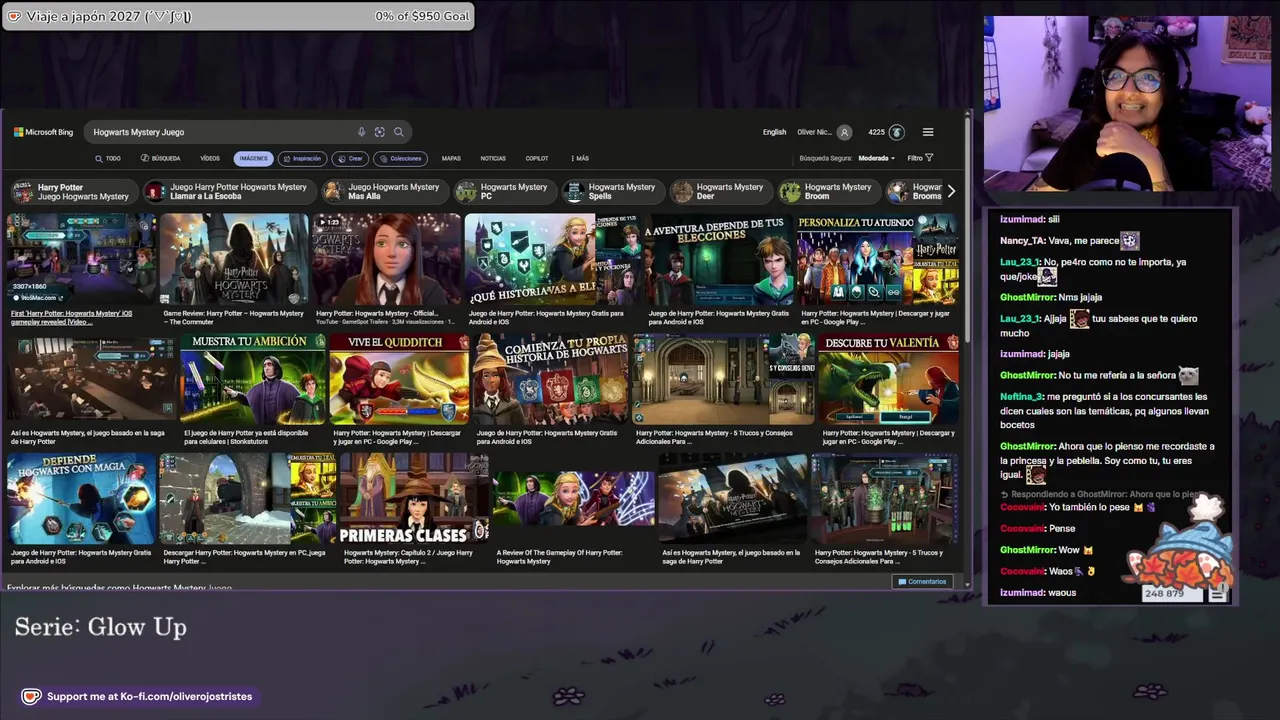This screenshot has width=1280, height=720.
Task: Open visual search camera icon
Action: point(380,132)
